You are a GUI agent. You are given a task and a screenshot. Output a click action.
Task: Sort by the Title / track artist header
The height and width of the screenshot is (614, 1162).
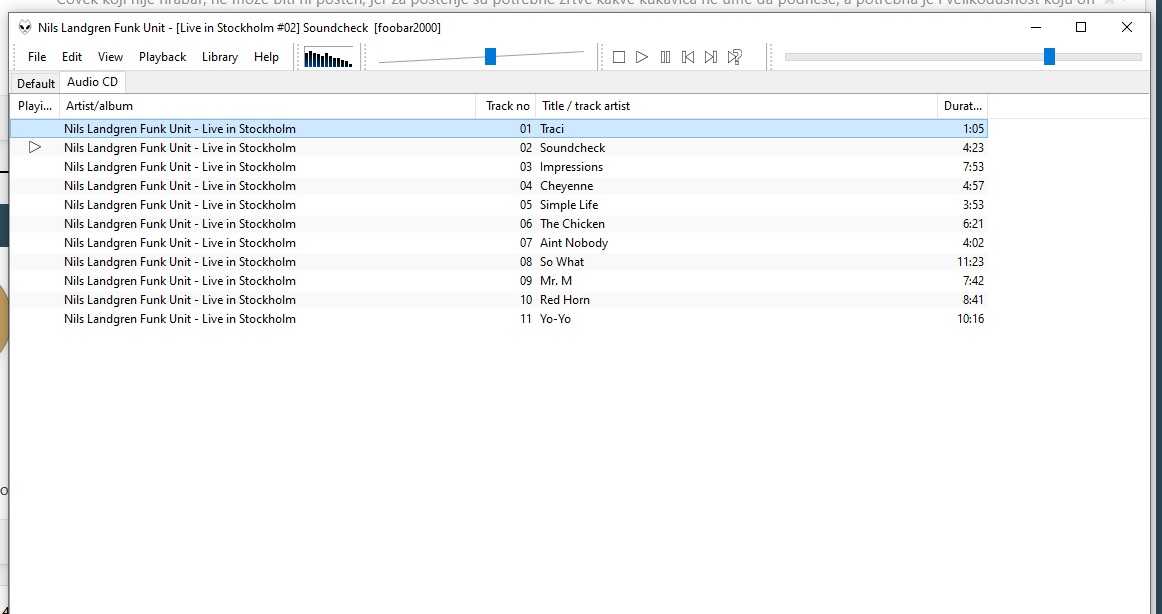(737, 106)
